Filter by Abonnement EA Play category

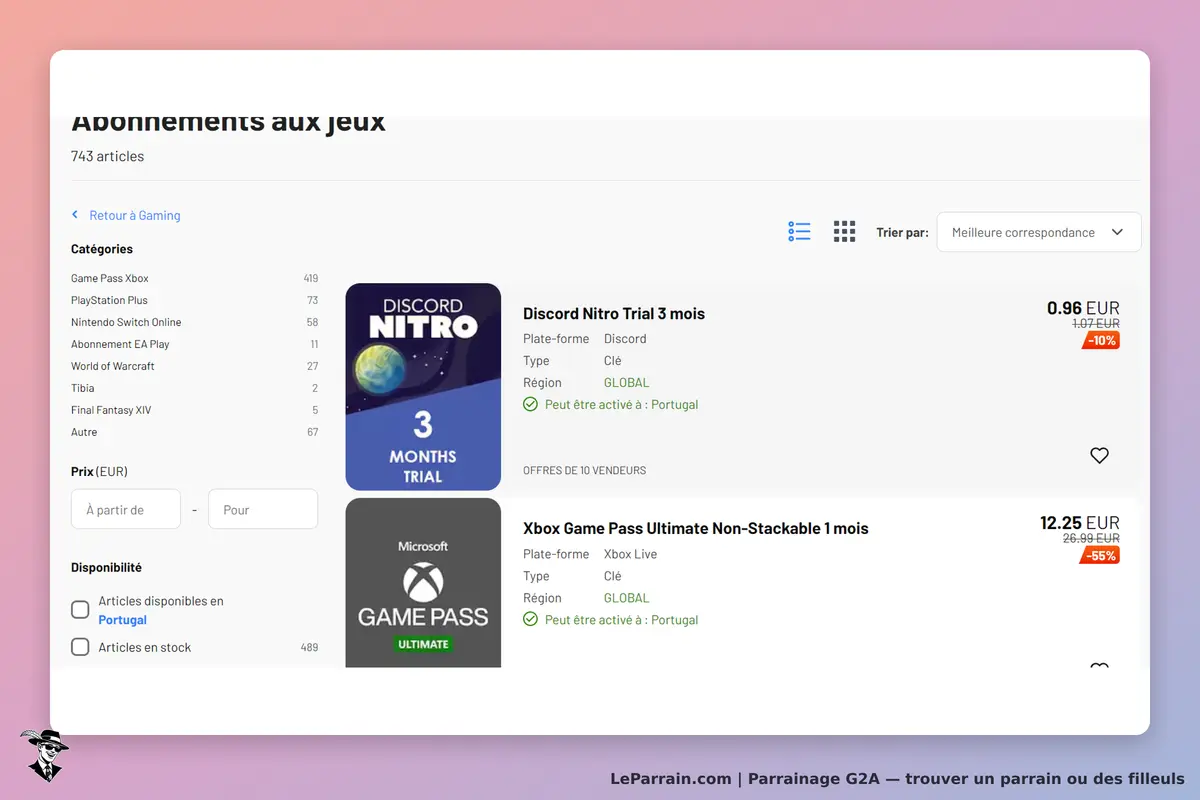(120, 344)
